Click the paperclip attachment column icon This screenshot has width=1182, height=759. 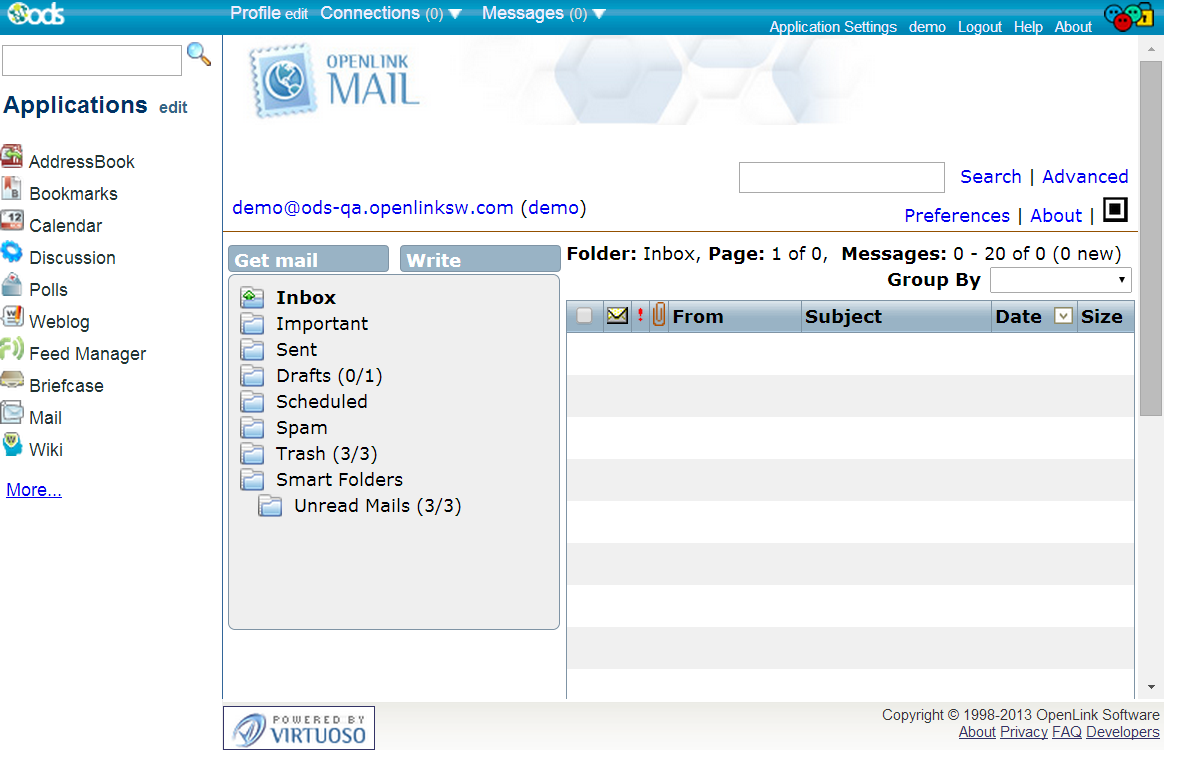[659, 314]
